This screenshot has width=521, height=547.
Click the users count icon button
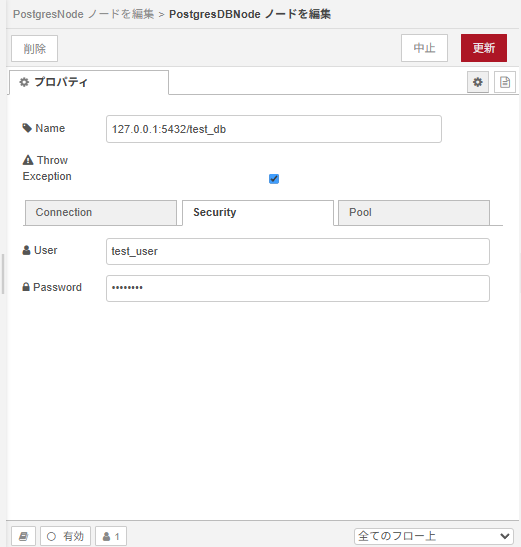pyautogui.click(x=111, y=536)
